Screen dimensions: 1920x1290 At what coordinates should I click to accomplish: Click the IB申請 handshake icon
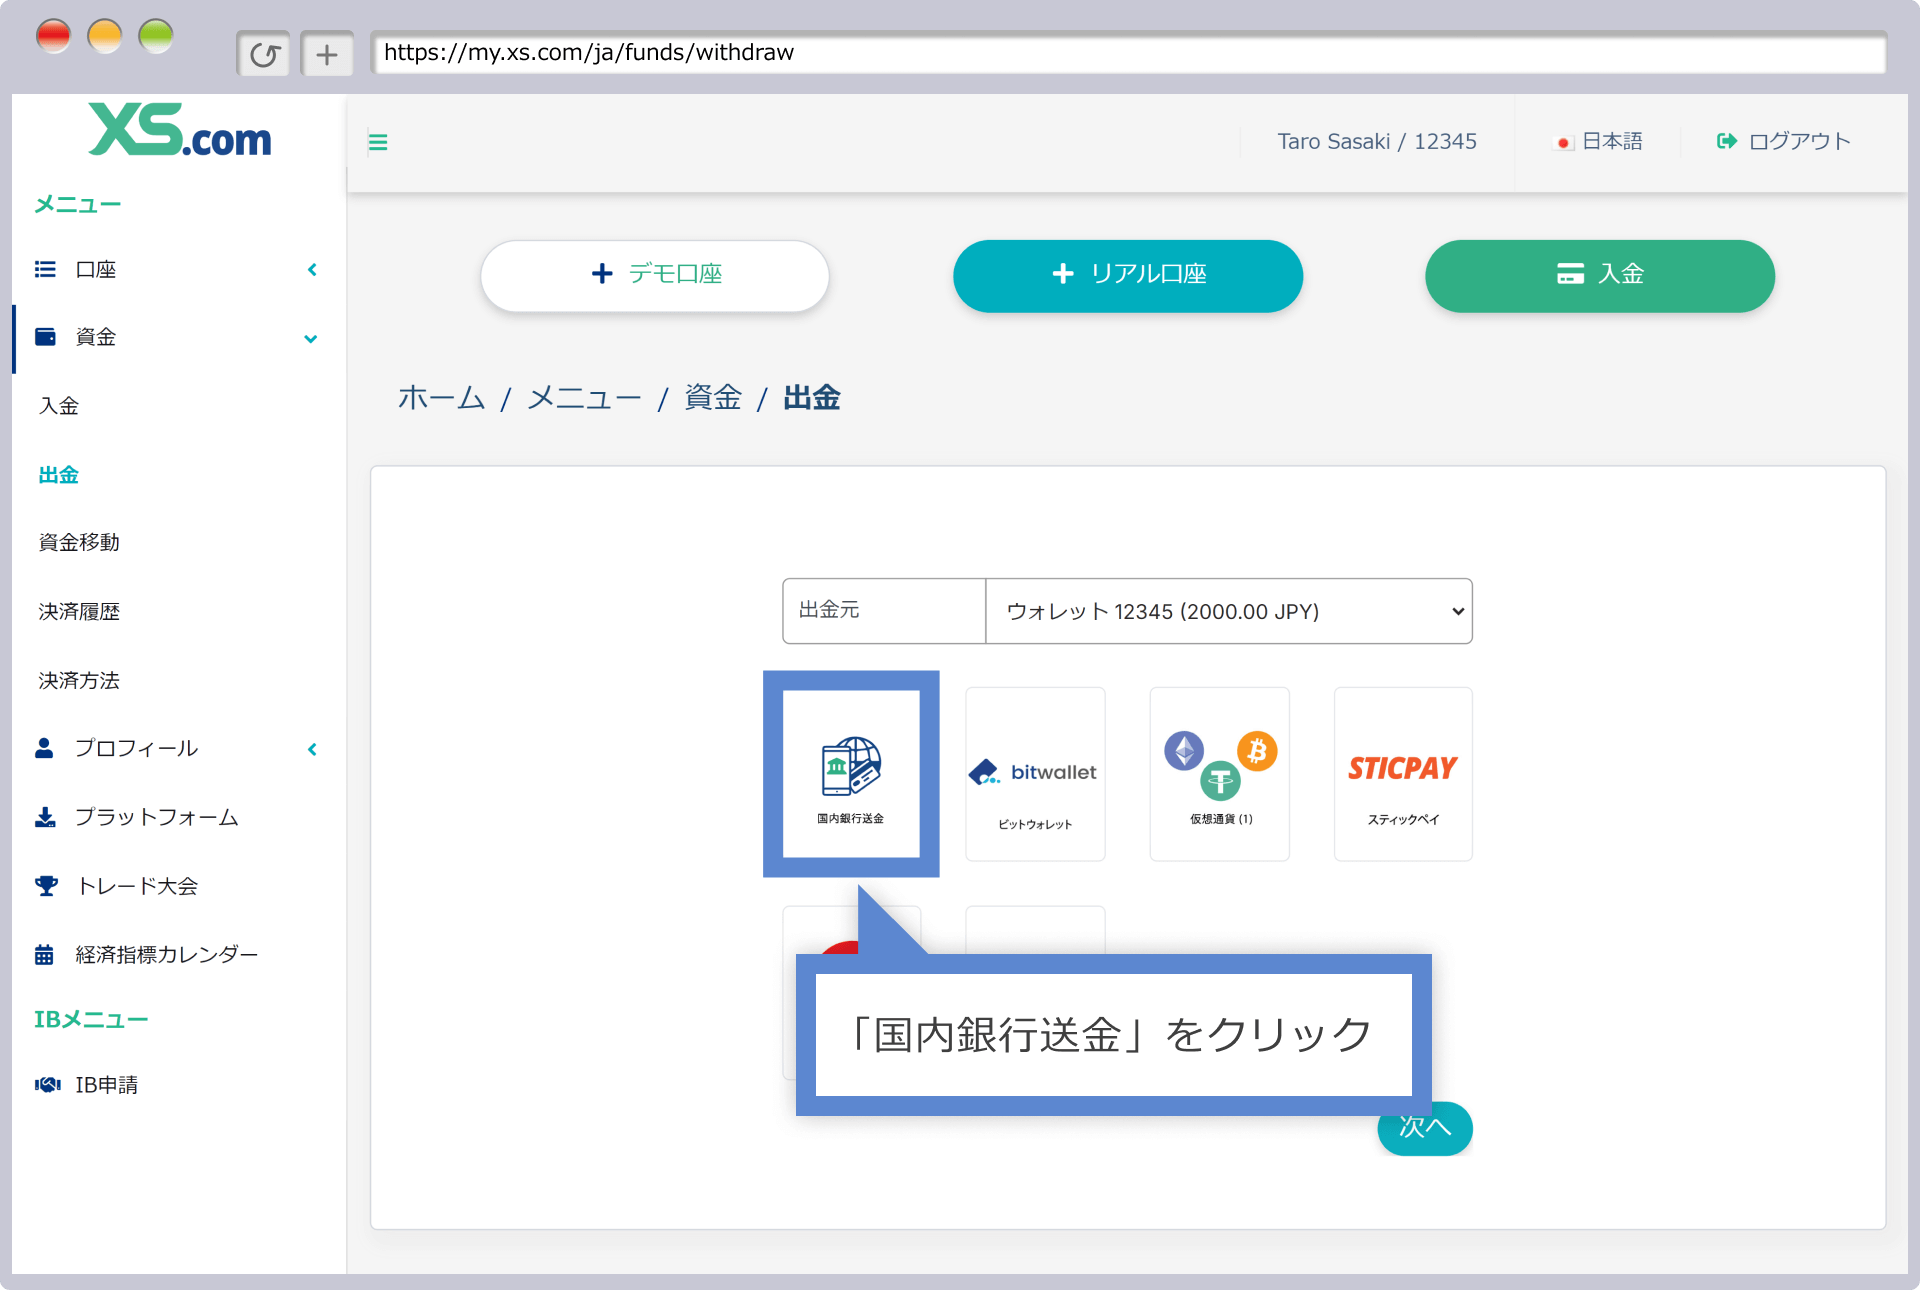coord(48,1085)
